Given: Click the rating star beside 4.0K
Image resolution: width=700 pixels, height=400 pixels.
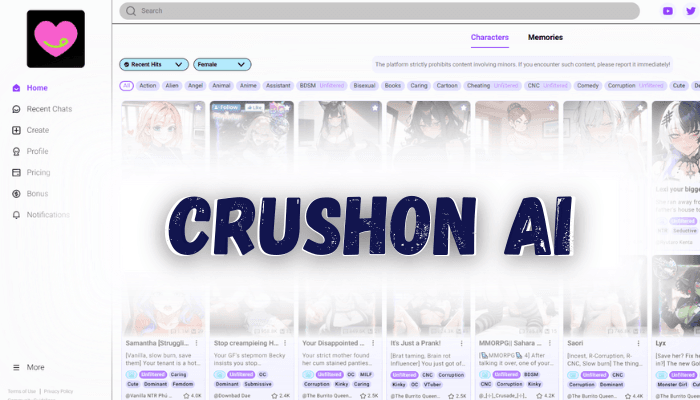Looking at the screenshot, I should coord(186,396).
